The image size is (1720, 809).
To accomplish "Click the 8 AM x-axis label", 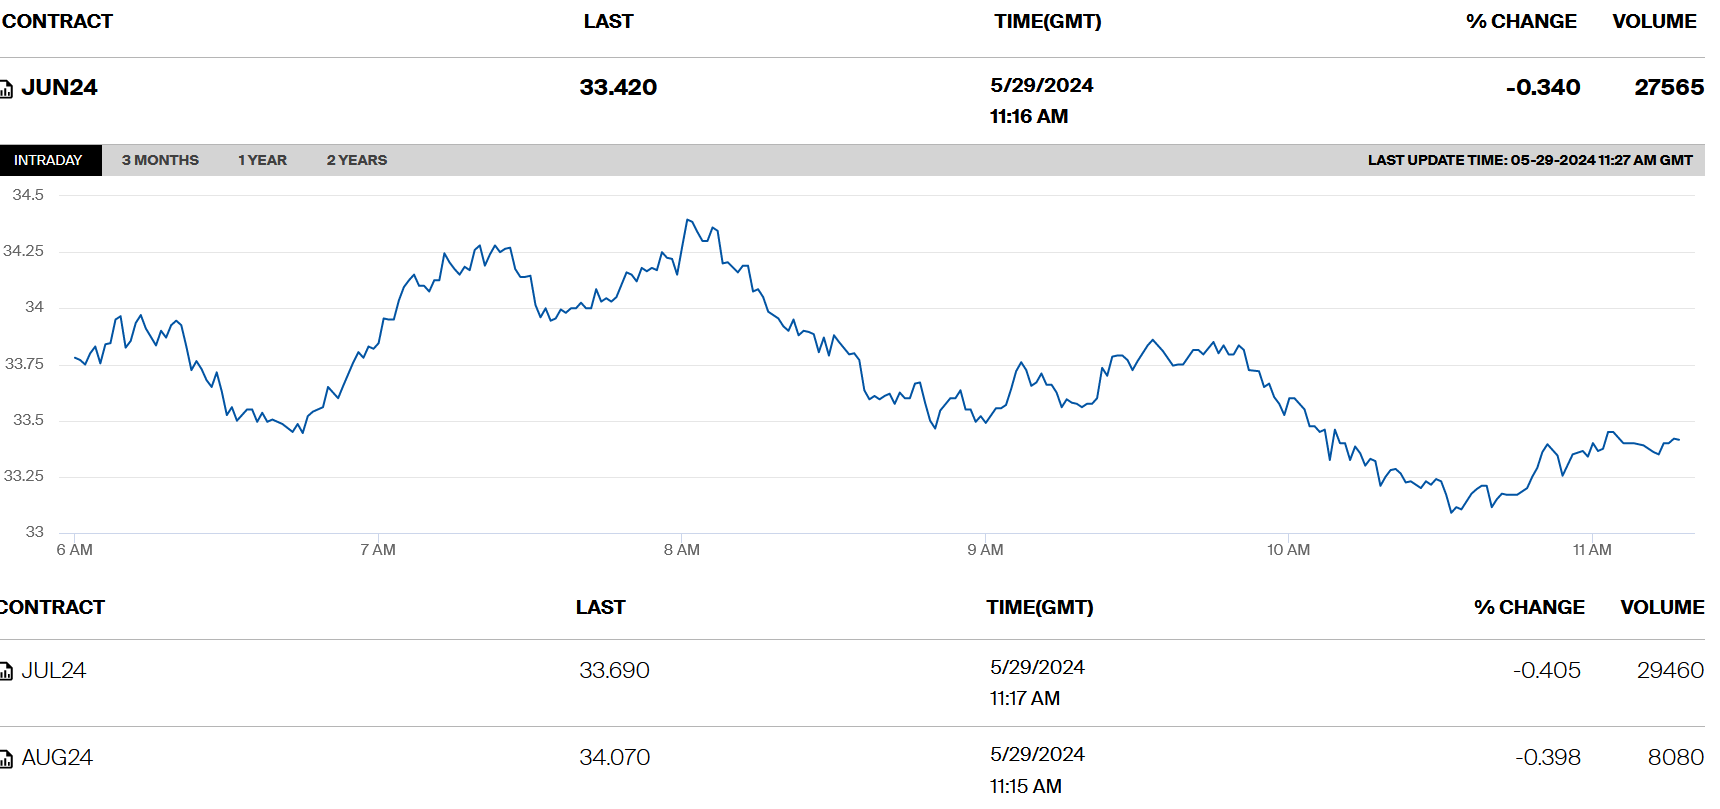I will pyautogui.click(x=681, y=550).
